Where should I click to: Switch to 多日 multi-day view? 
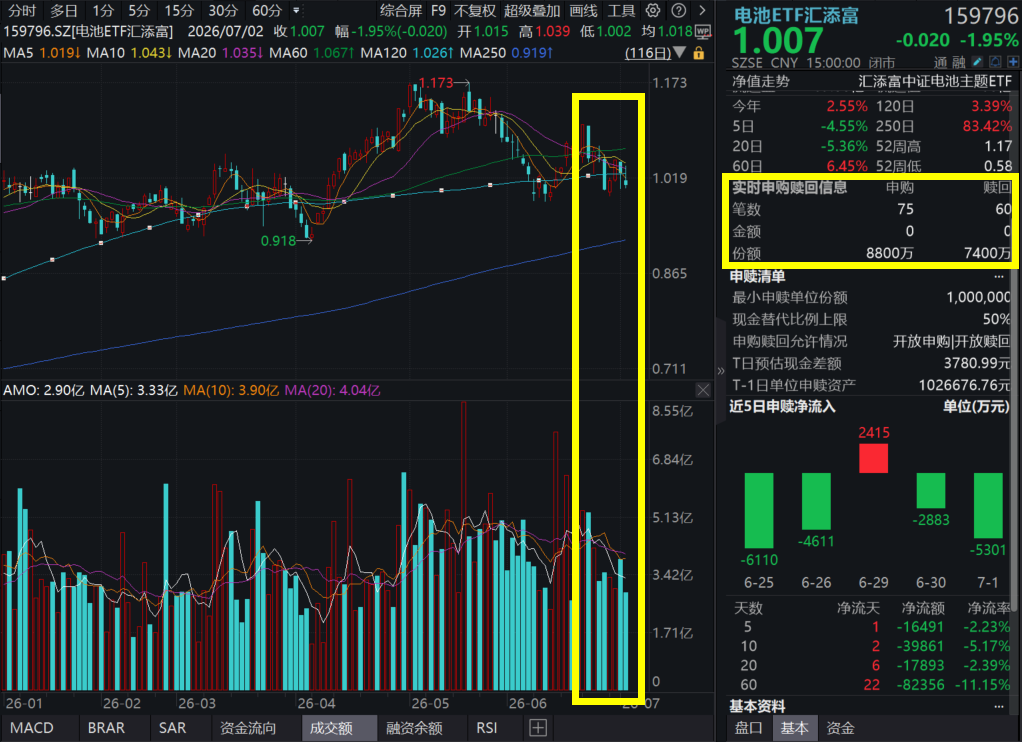(x=64, y=10)
